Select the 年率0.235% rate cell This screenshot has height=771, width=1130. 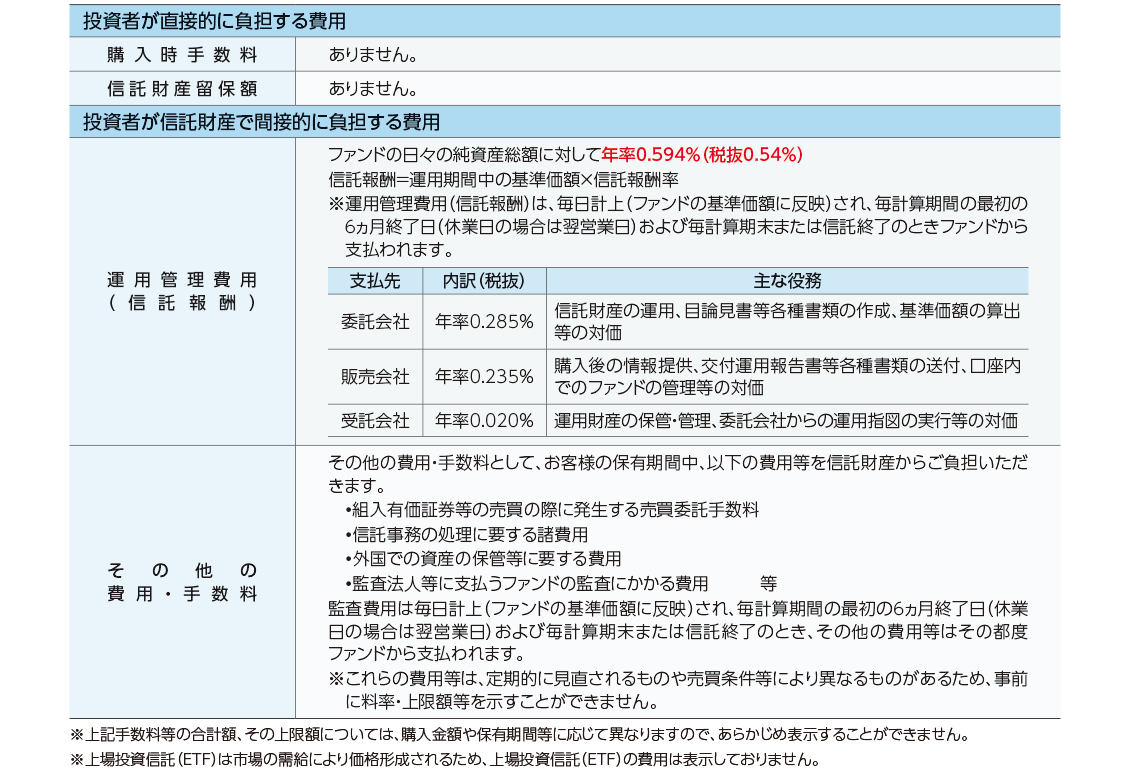(x=484, y=377)
